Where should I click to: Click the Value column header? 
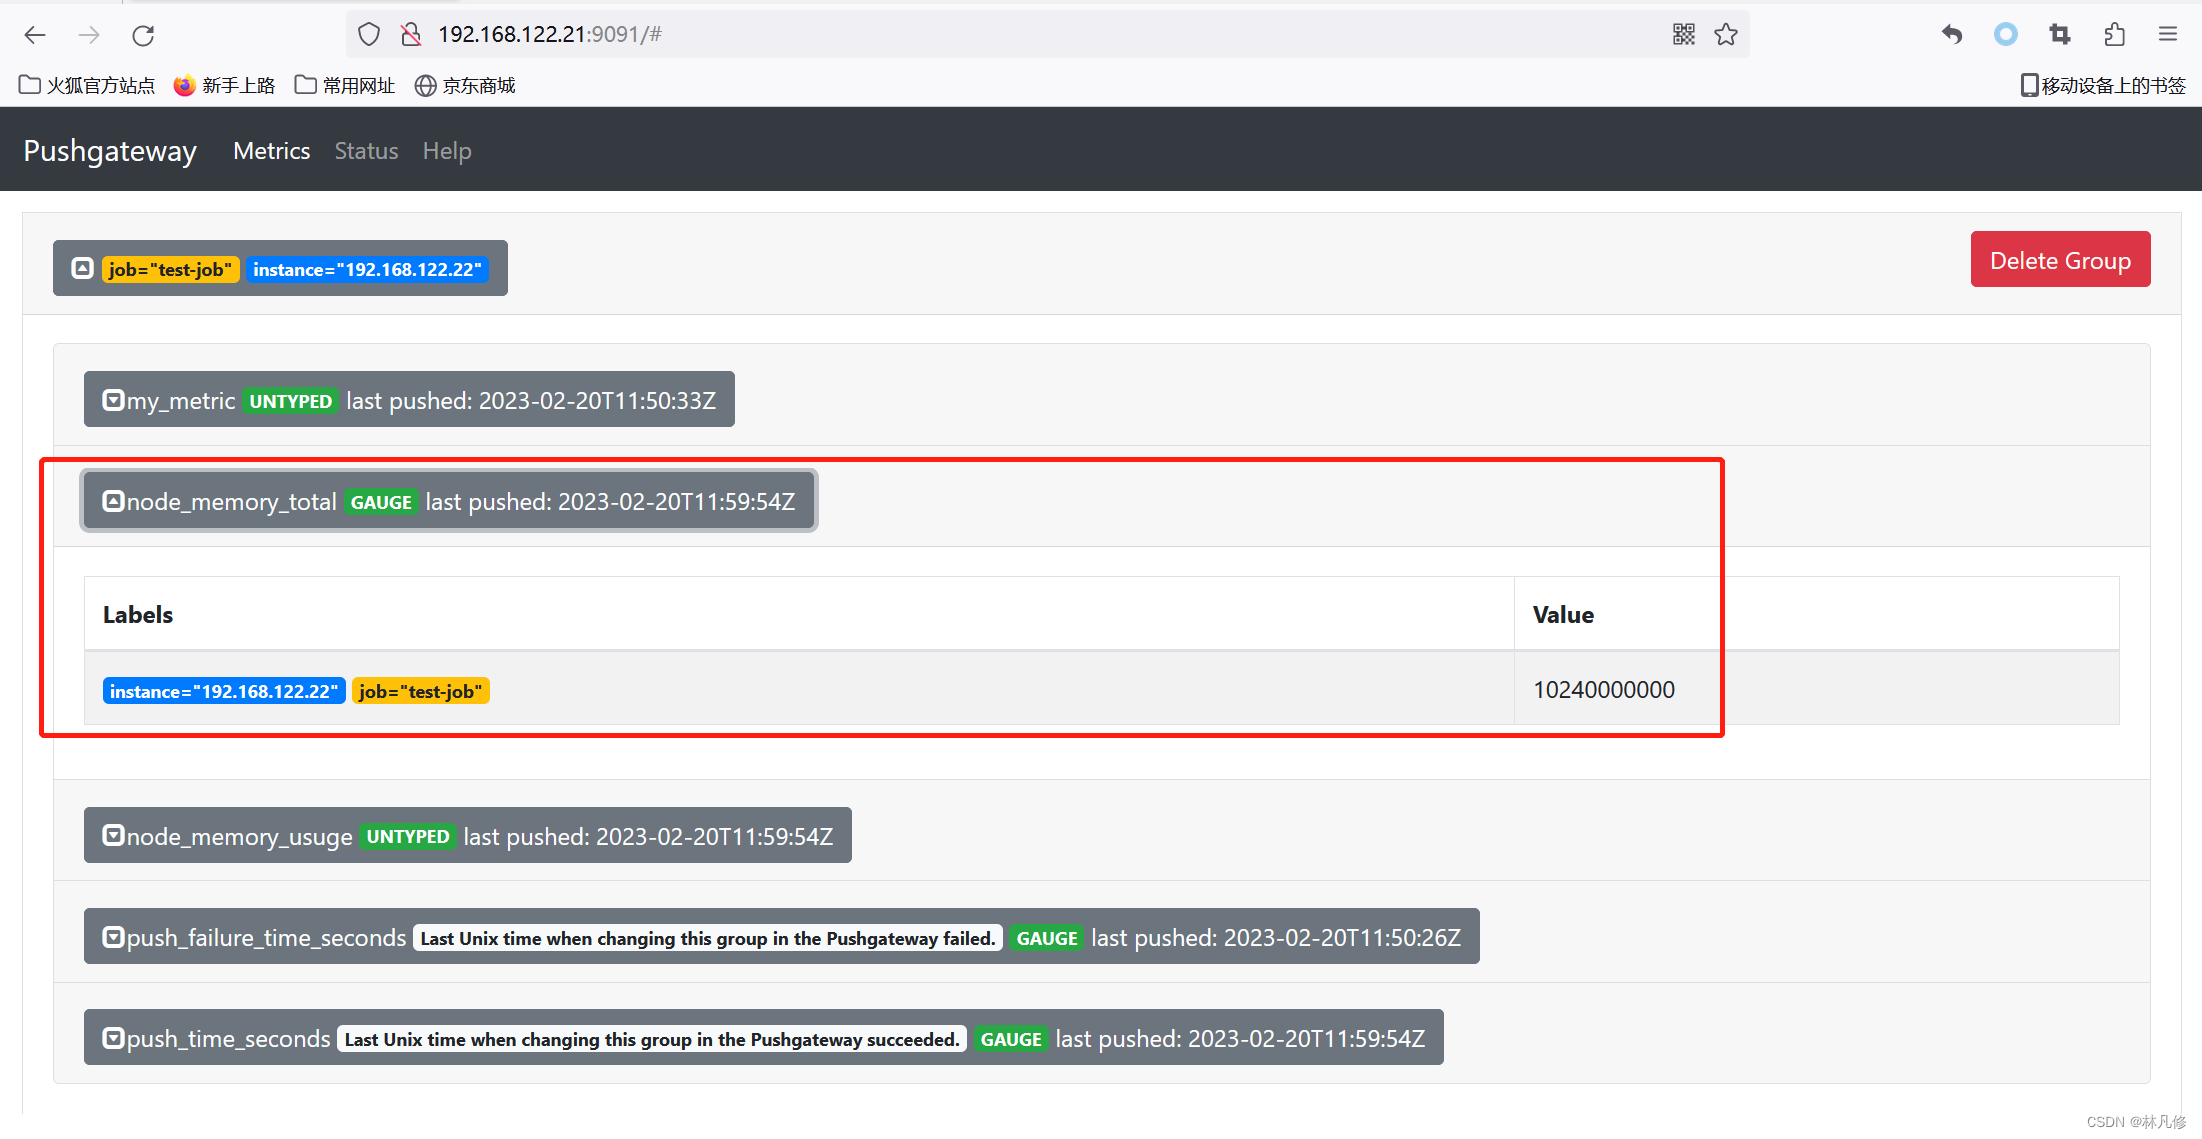click(1563, 615)
